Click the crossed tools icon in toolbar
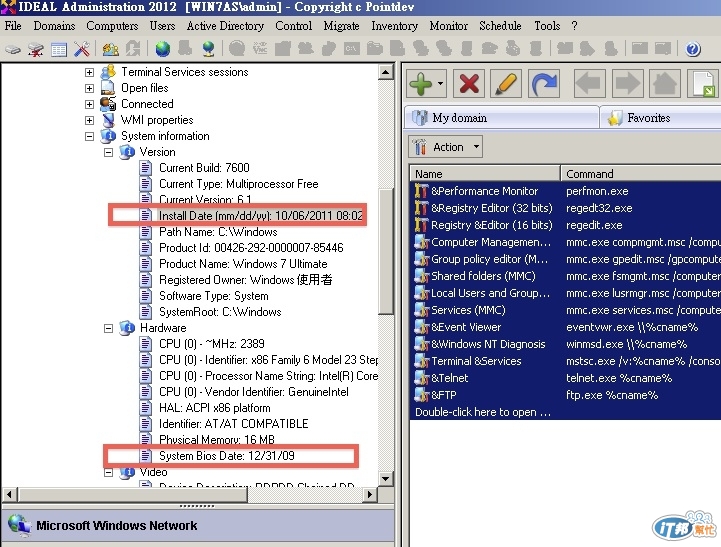Viewport: 721px width, 547px height. click(x=82, y=49)
